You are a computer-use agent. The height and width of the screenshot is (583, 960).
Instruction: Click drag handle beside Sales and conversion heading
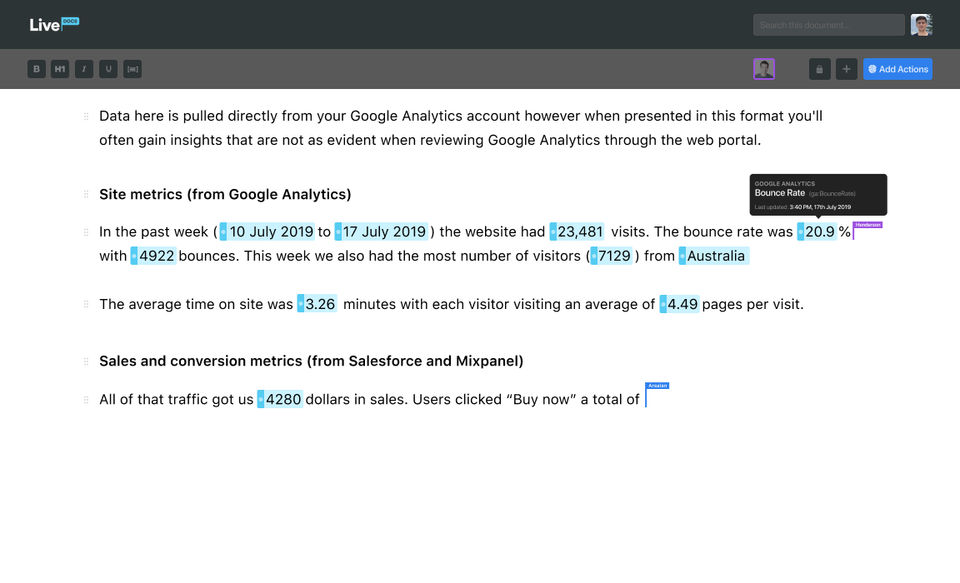[86, 361]
